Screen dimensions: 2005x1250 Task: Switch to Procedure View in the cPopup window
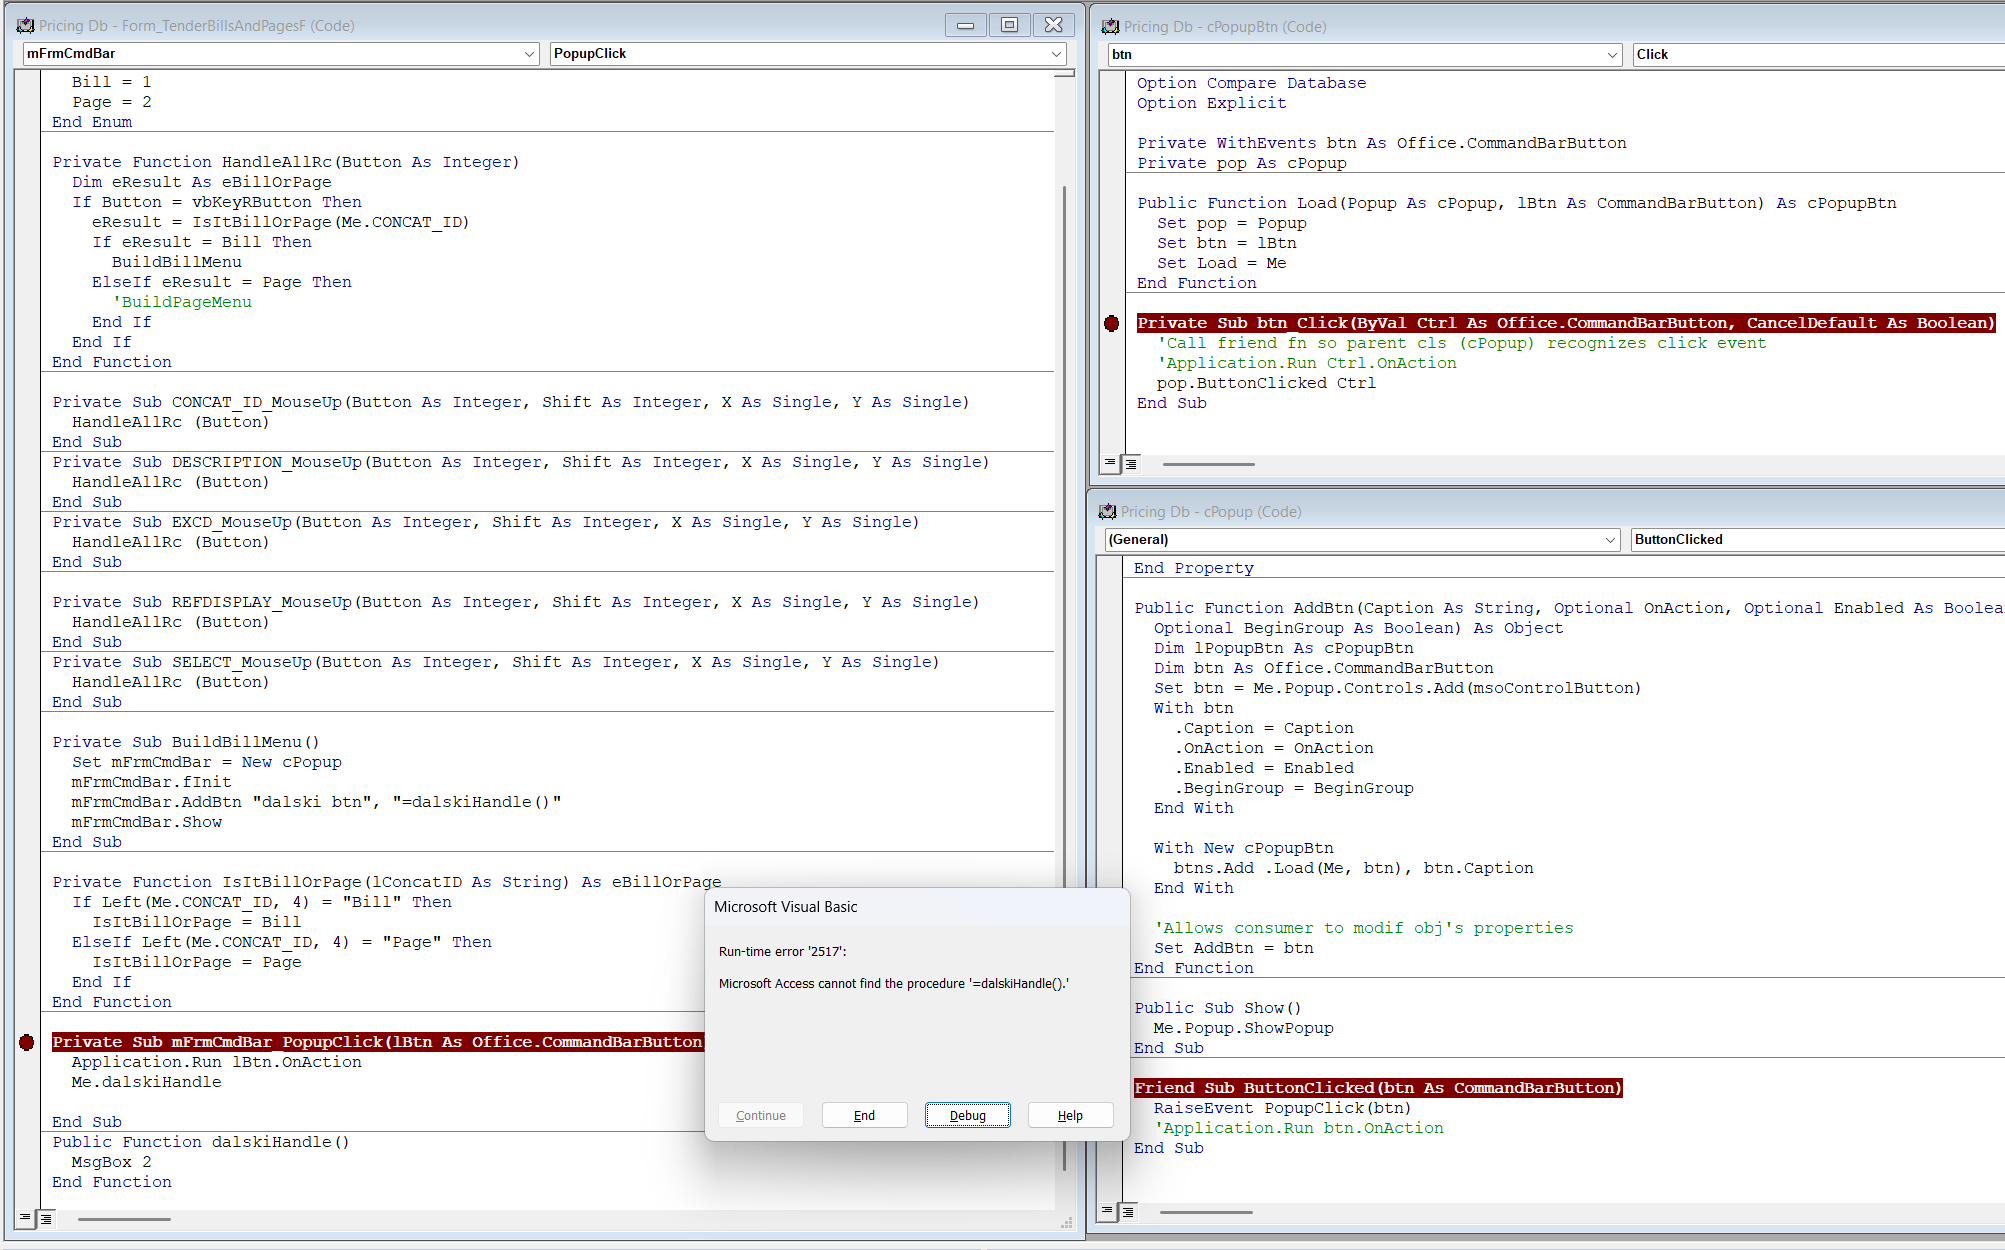point(1107,1211)
